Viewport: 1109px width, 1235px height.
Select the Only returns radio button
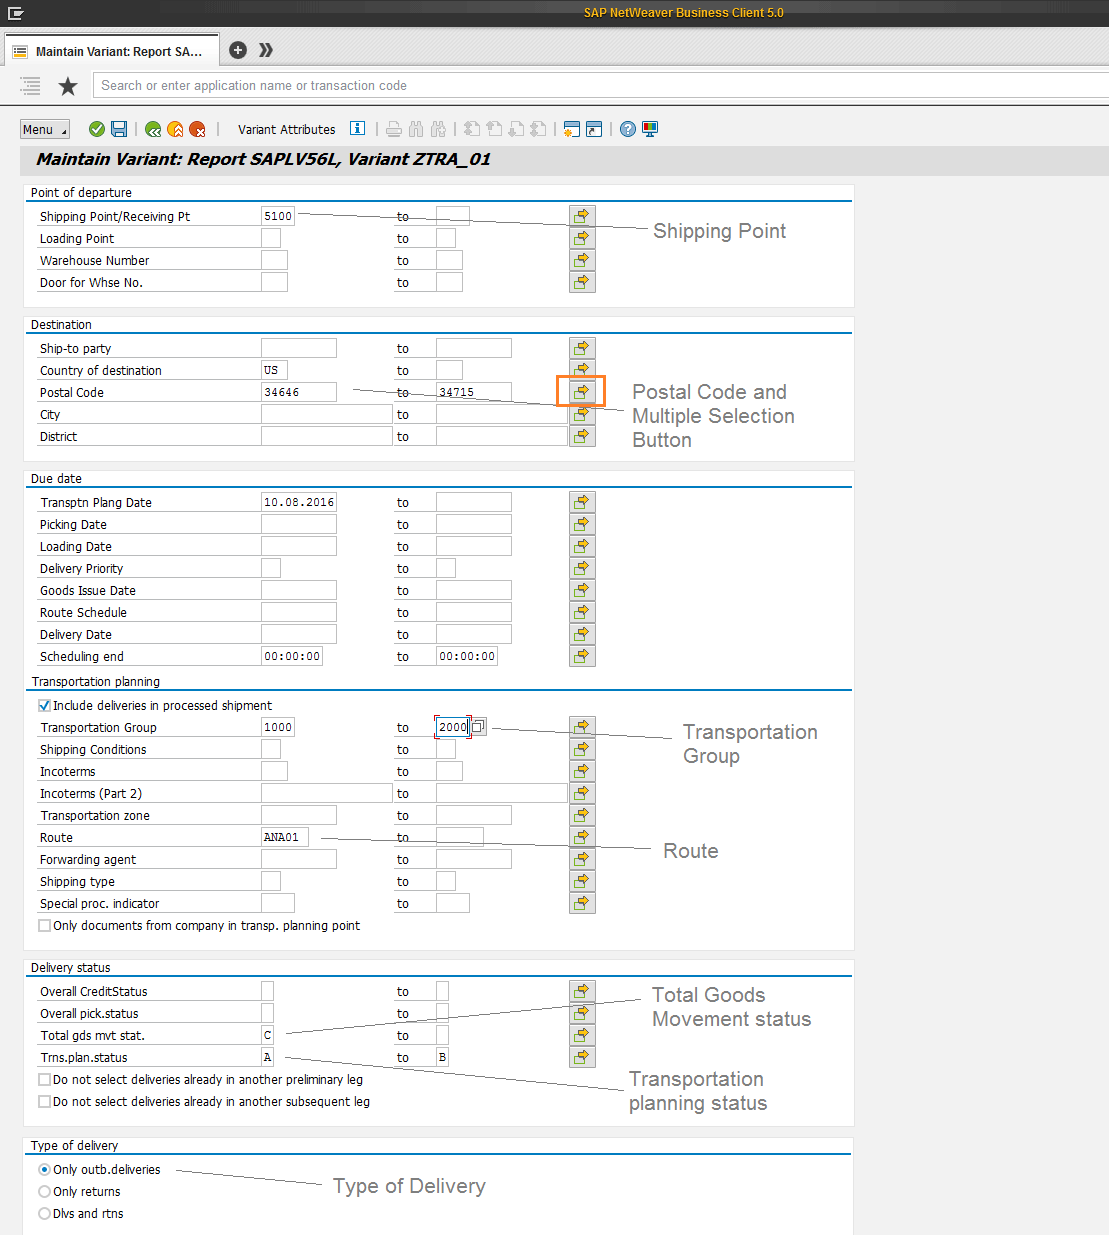click(x=44, y=1191)
